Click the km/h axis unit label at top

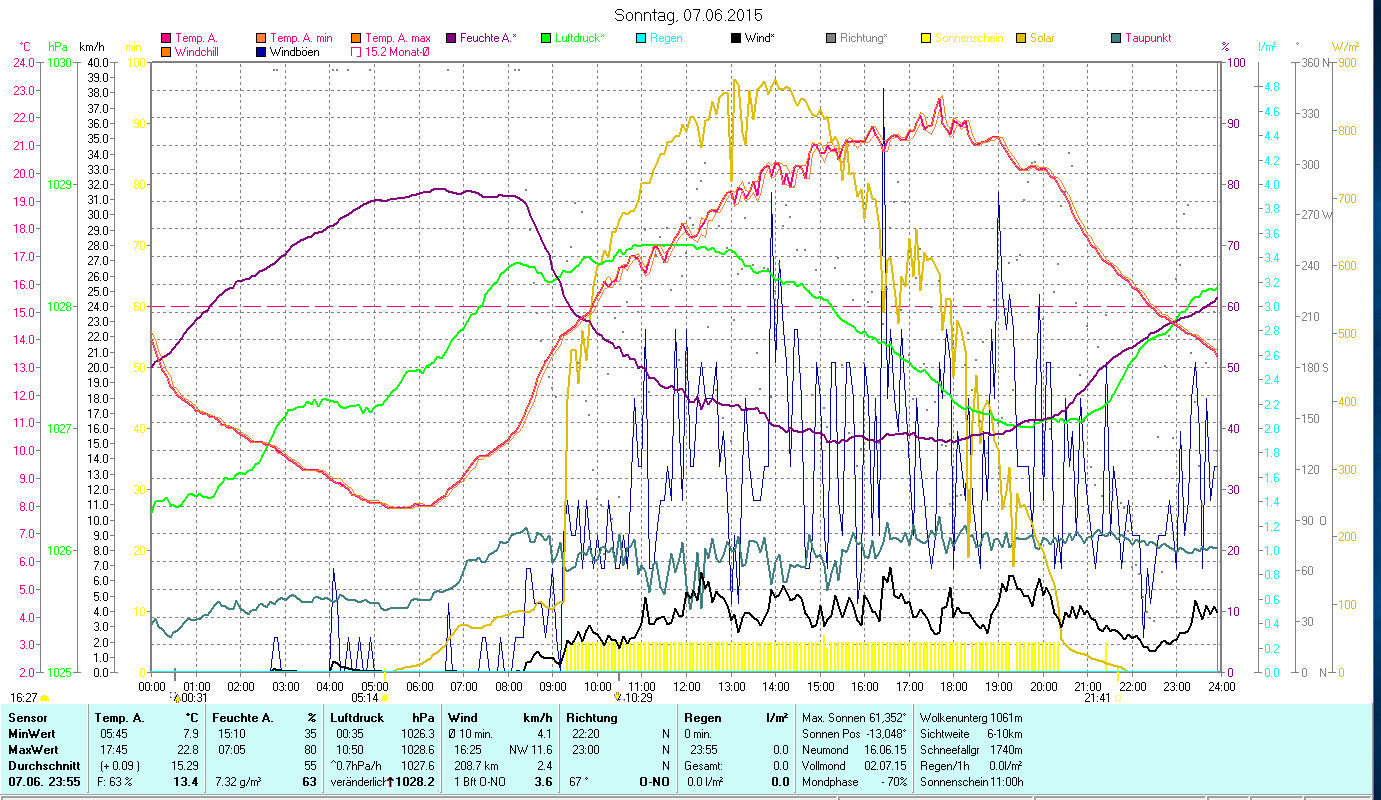pos(91,47)
